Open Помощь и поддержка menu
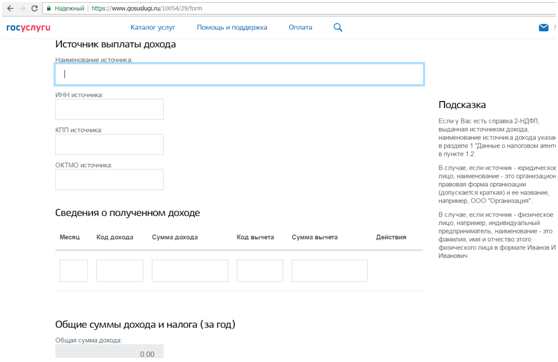This screenshot has height=362, width=558. pyautogui.click(x=232, y=27)
